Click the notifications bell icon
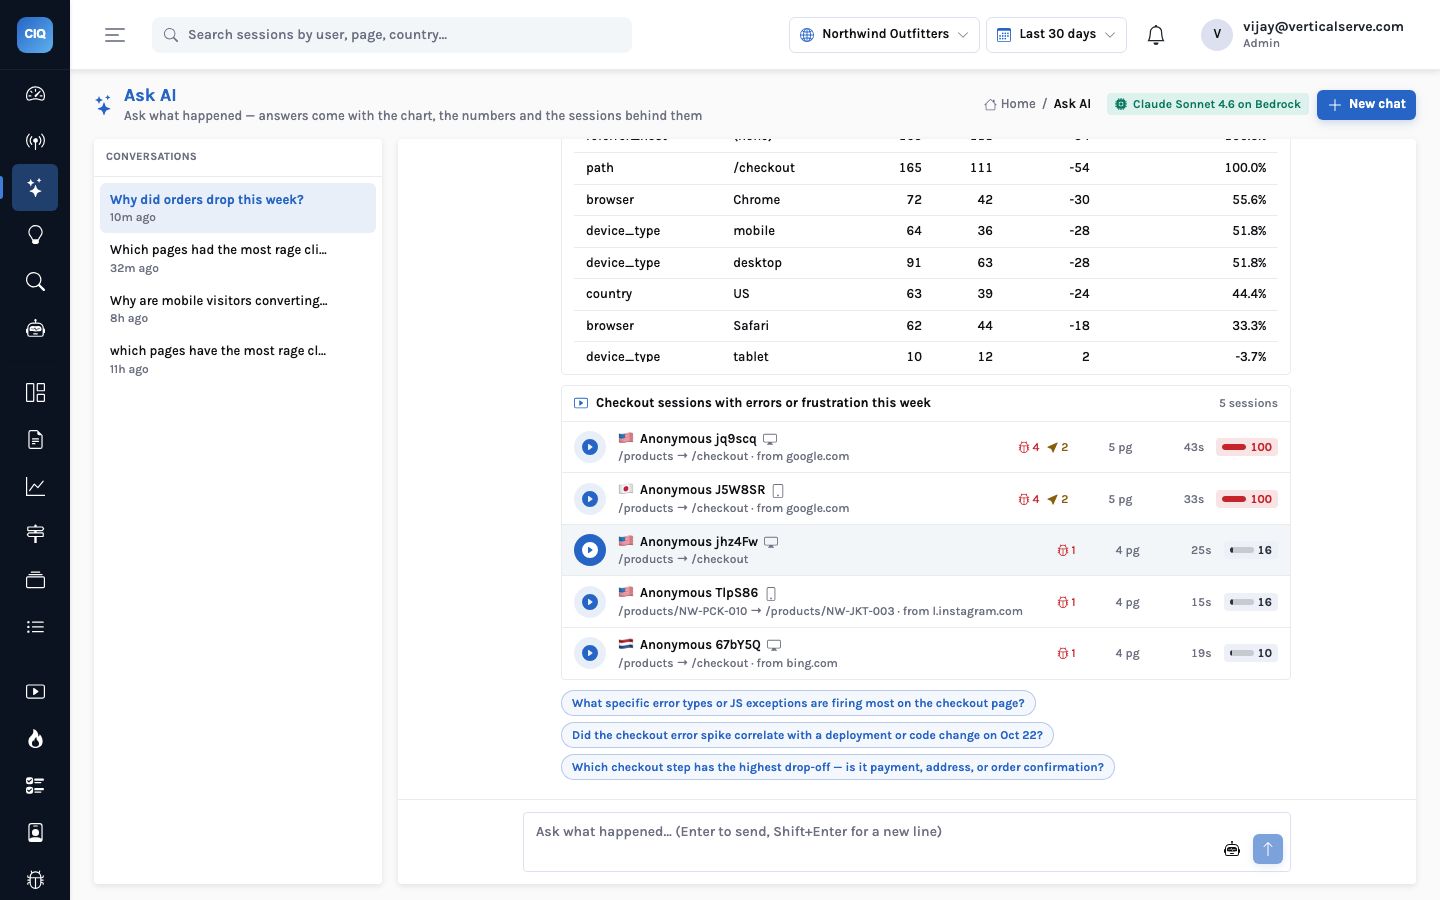Viewport: 1440px width, 900px height. click(x=1156, y=35)
